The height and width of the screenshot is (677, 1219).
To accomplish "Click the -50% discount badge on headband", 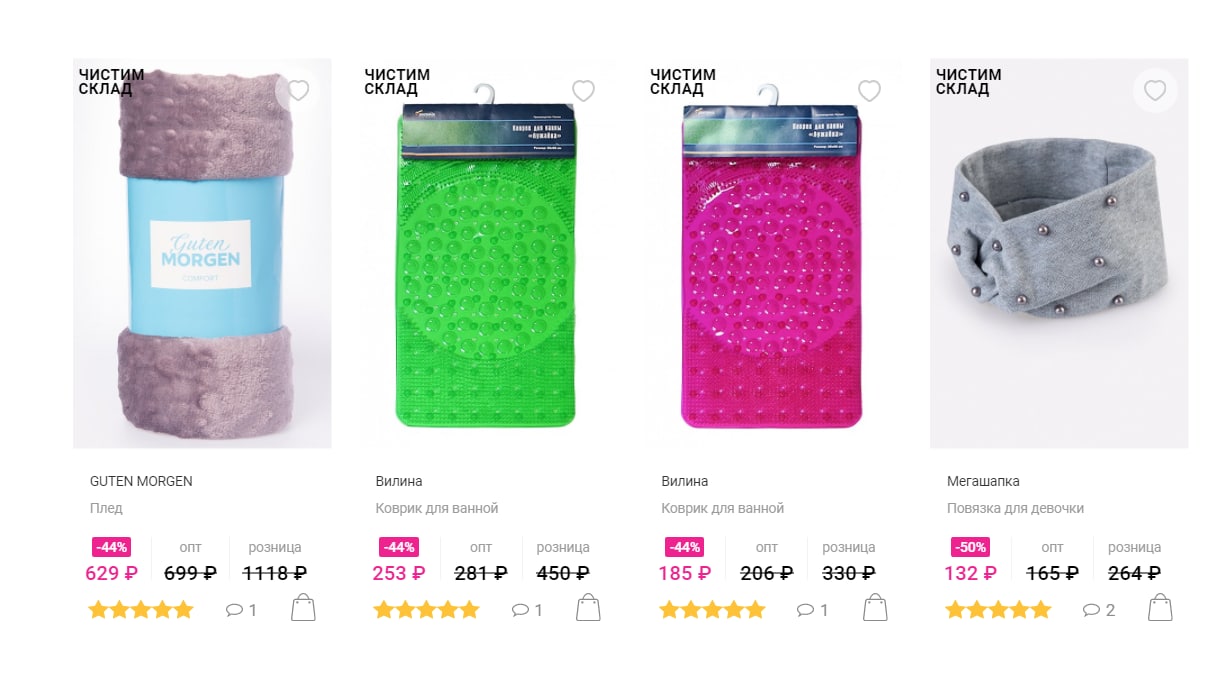I will pos(970,547).
